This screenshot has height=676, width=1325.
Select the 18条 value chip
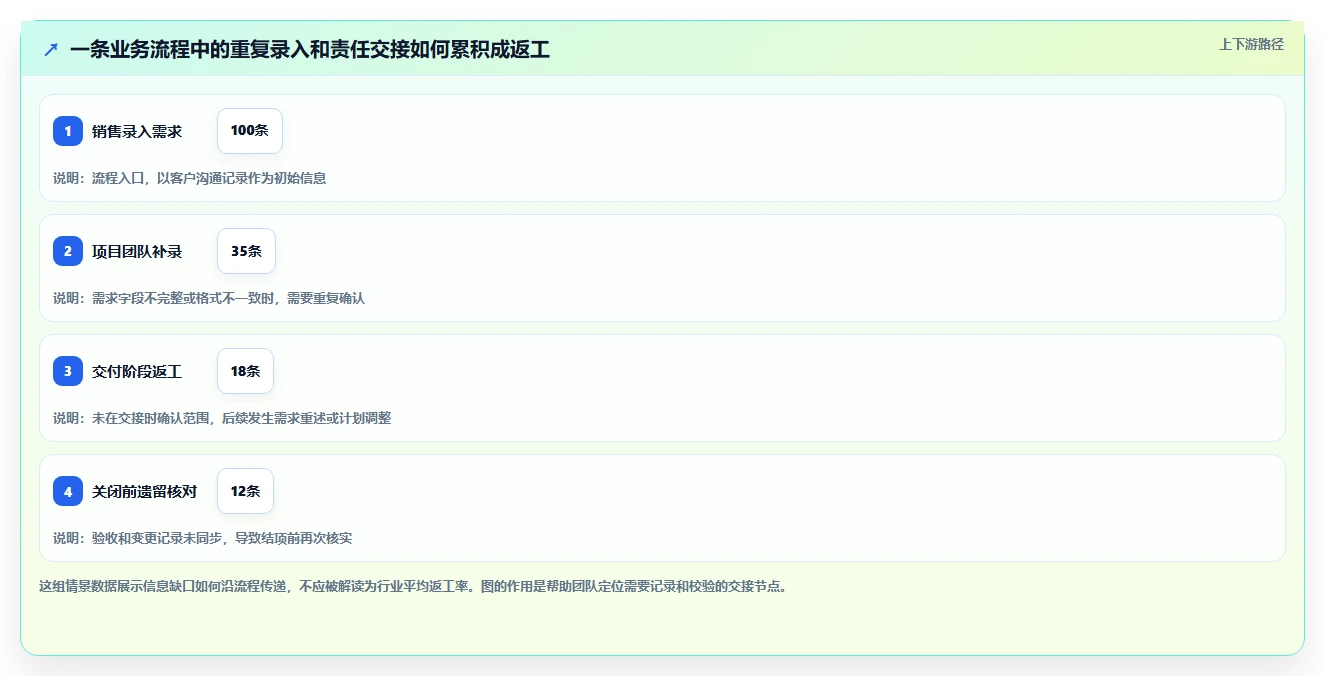pyautogui.click(x=245, y=371)
